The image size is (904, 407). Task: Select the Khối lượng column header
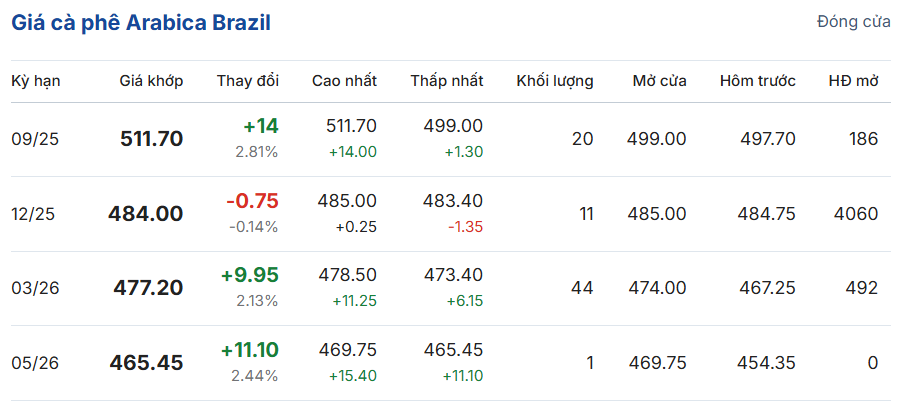tap(555, 81)
